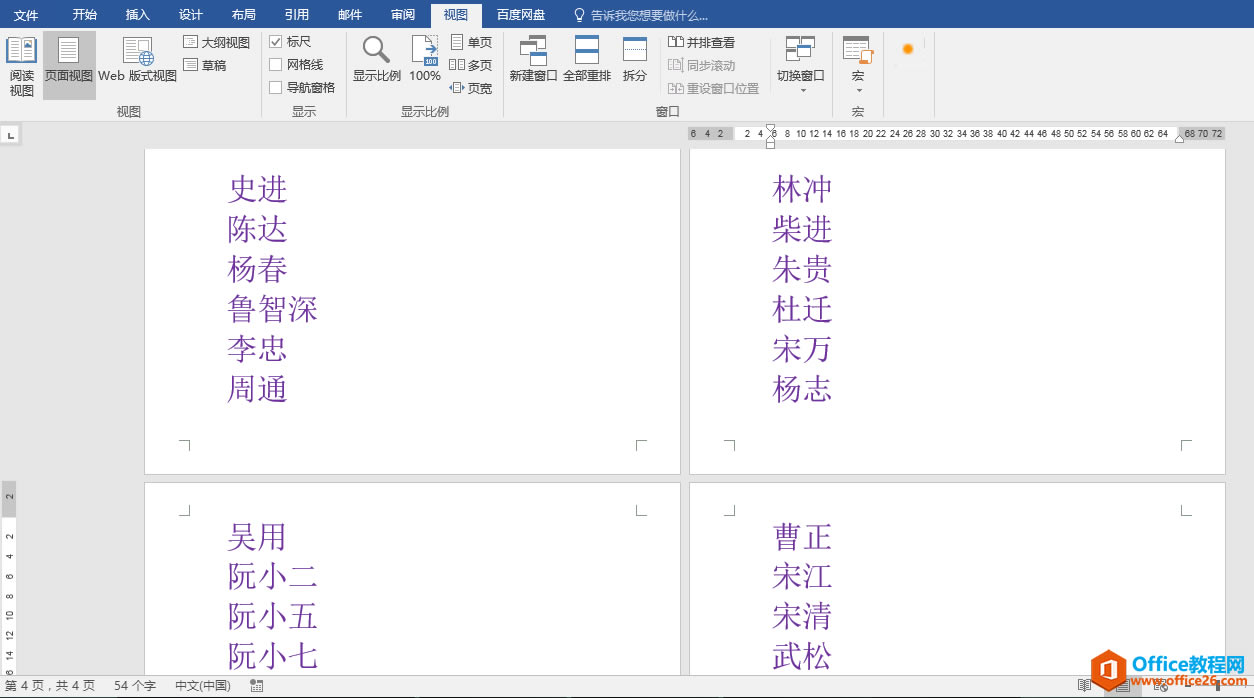Click the 告诉我您想要做什么 search box
The height and width of the screenshot is (698, 1254).
[649, 15]
